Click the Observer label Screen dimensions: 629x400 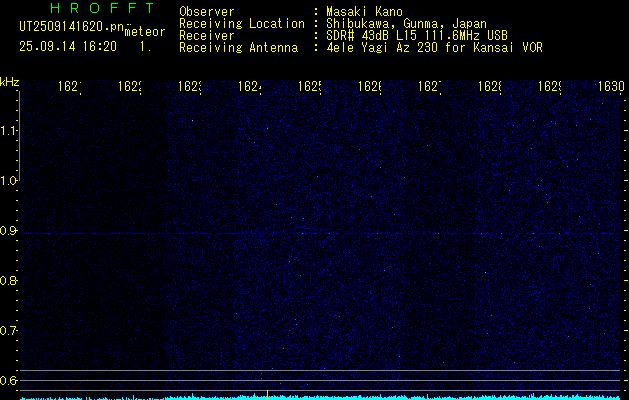click(x=207, y=12)
